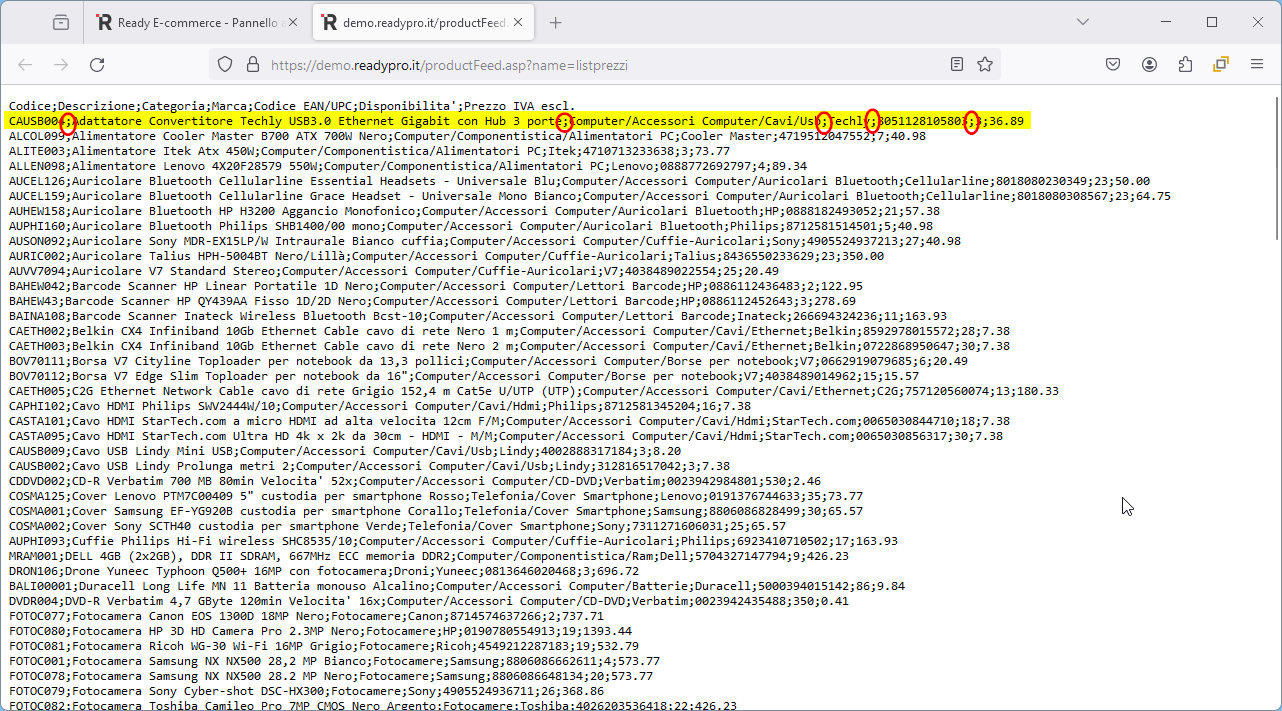Image resolution: width=1282 pixels, height=711 pixels.
Task: Click the COSMA002 Cover Sony Verde line
Action: pyautogui.click(x=397, y=526)
